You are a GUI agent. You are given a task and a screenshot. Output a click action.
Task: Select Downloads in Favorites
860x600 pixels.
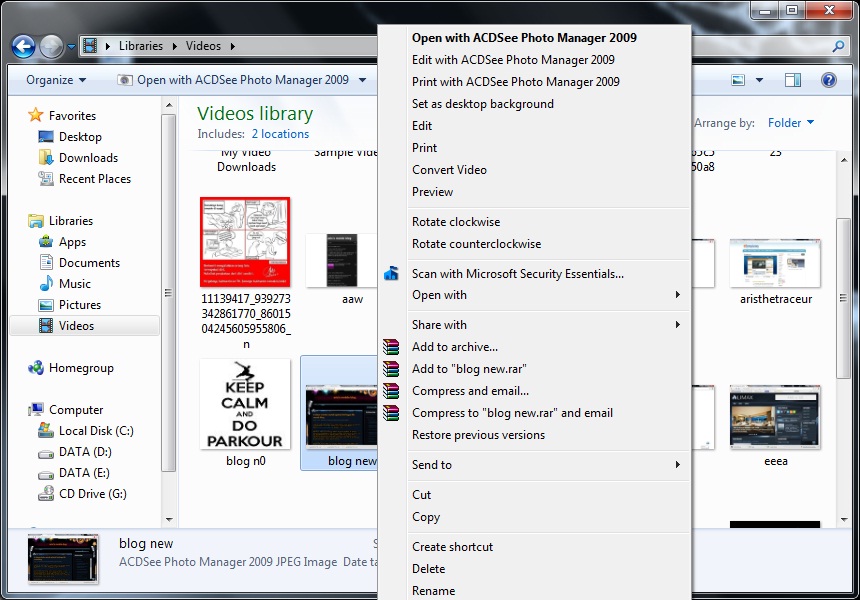pos(88,158)
